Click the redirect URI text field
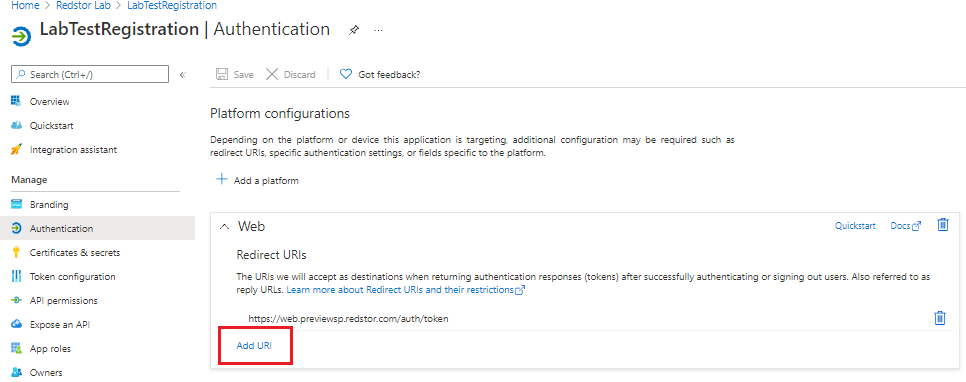 348,319
